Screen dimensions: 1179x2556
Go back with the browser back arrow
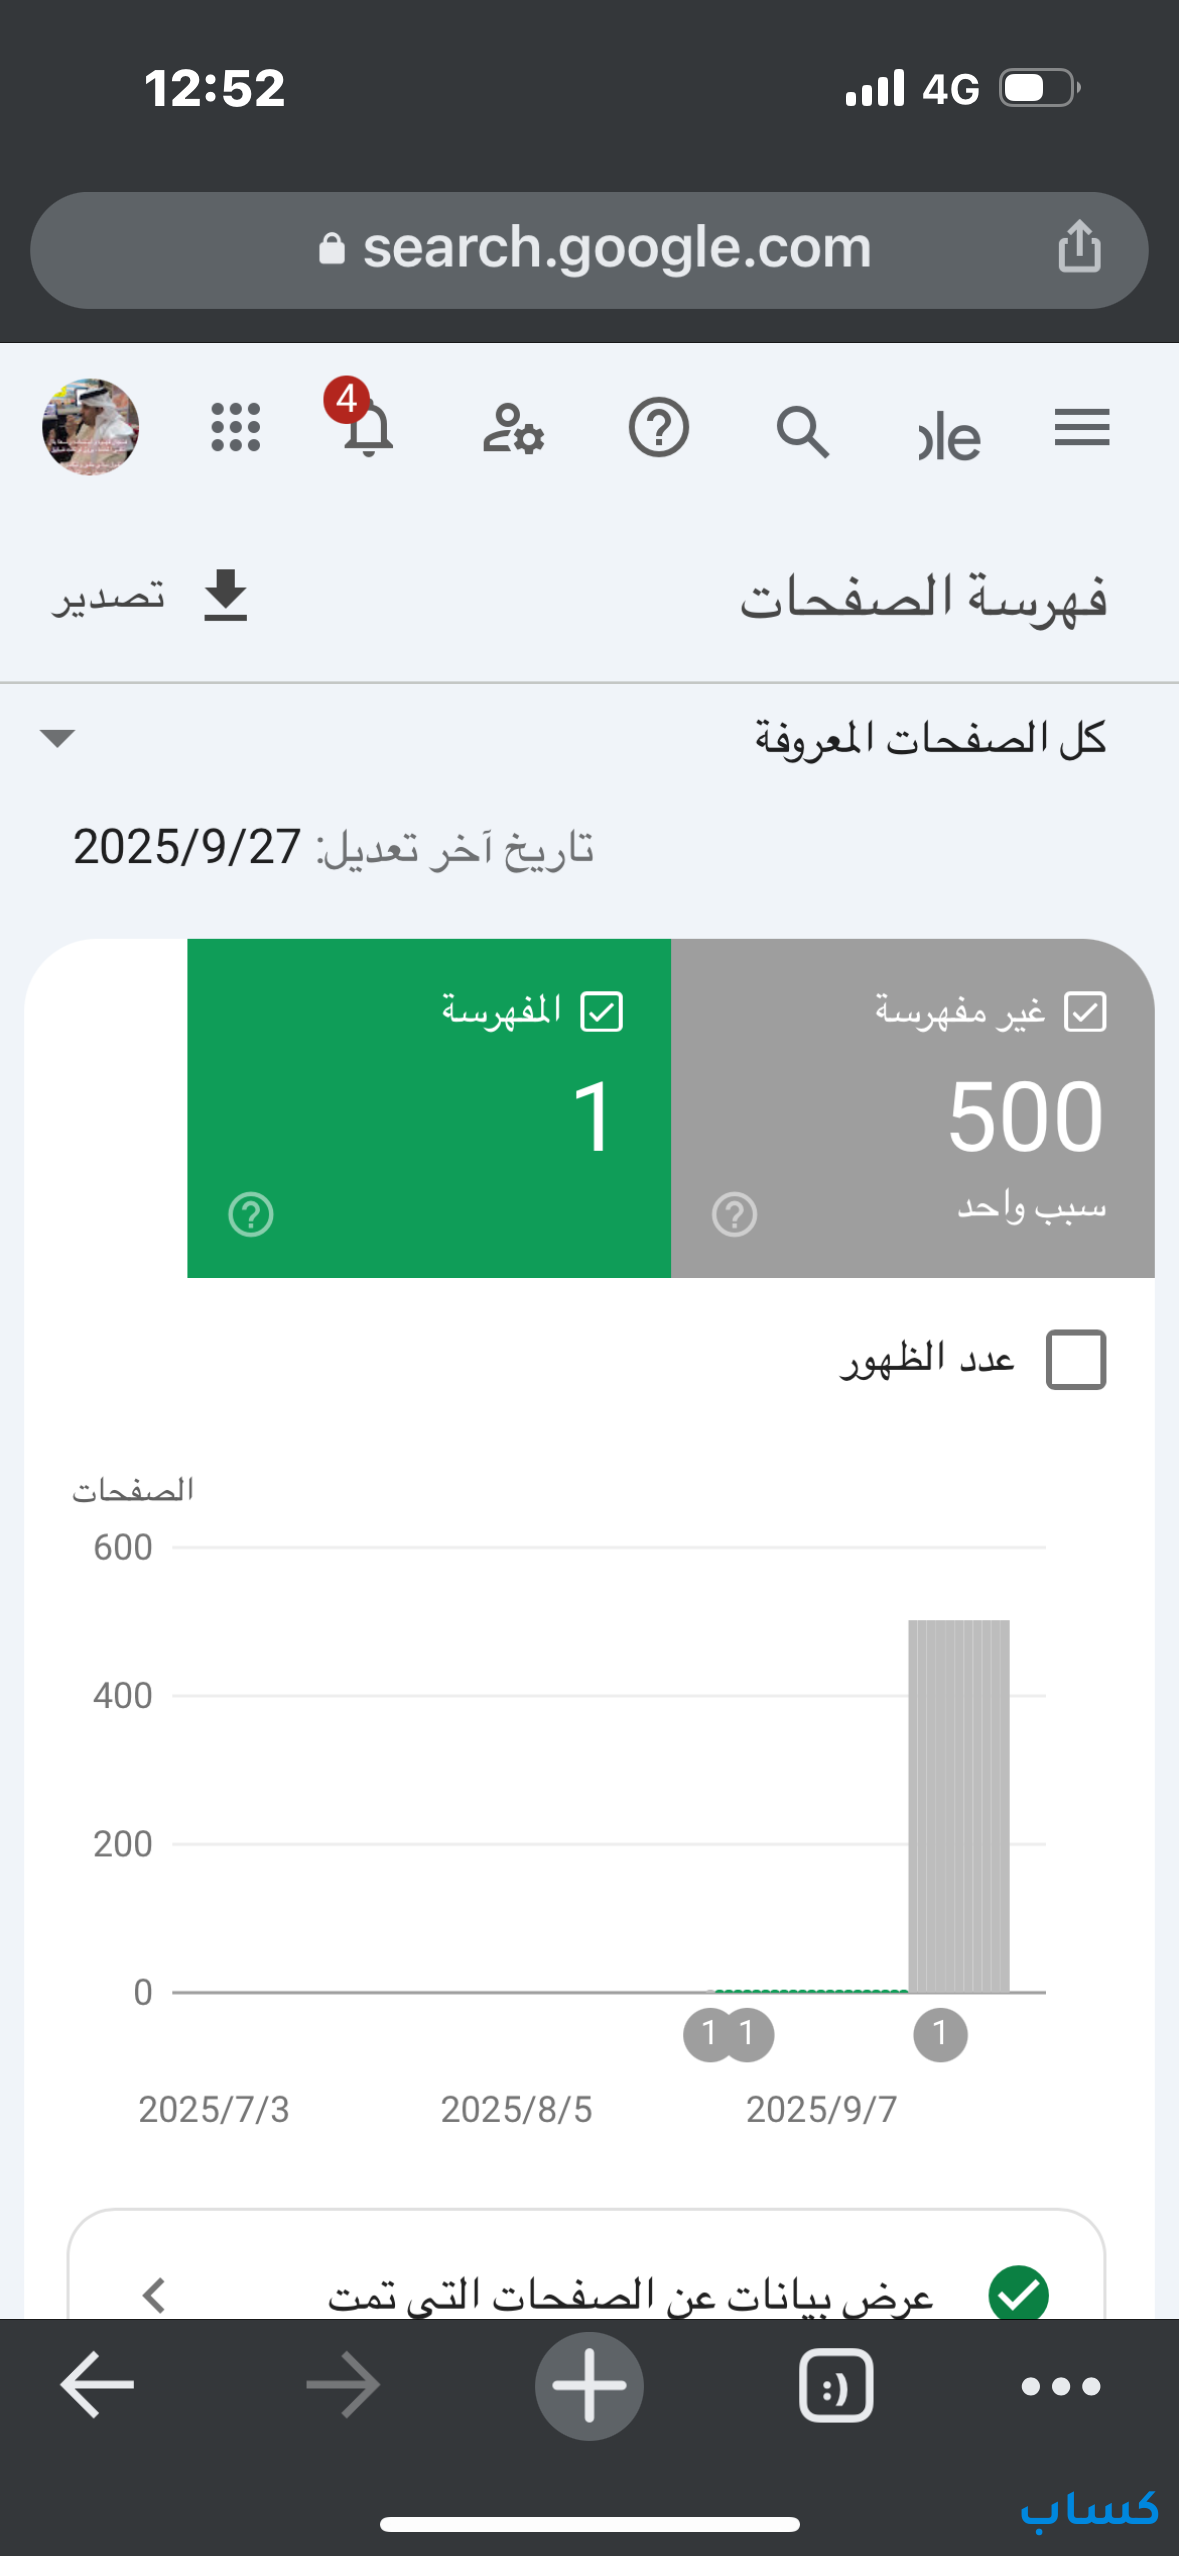pyautogui.click(x=97, y=2386)
